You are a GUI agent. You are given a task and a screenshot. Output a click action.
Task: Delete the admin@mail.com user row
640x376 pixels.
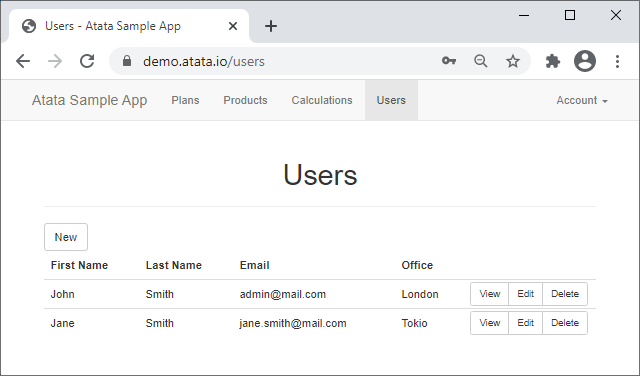pos(565,294)
